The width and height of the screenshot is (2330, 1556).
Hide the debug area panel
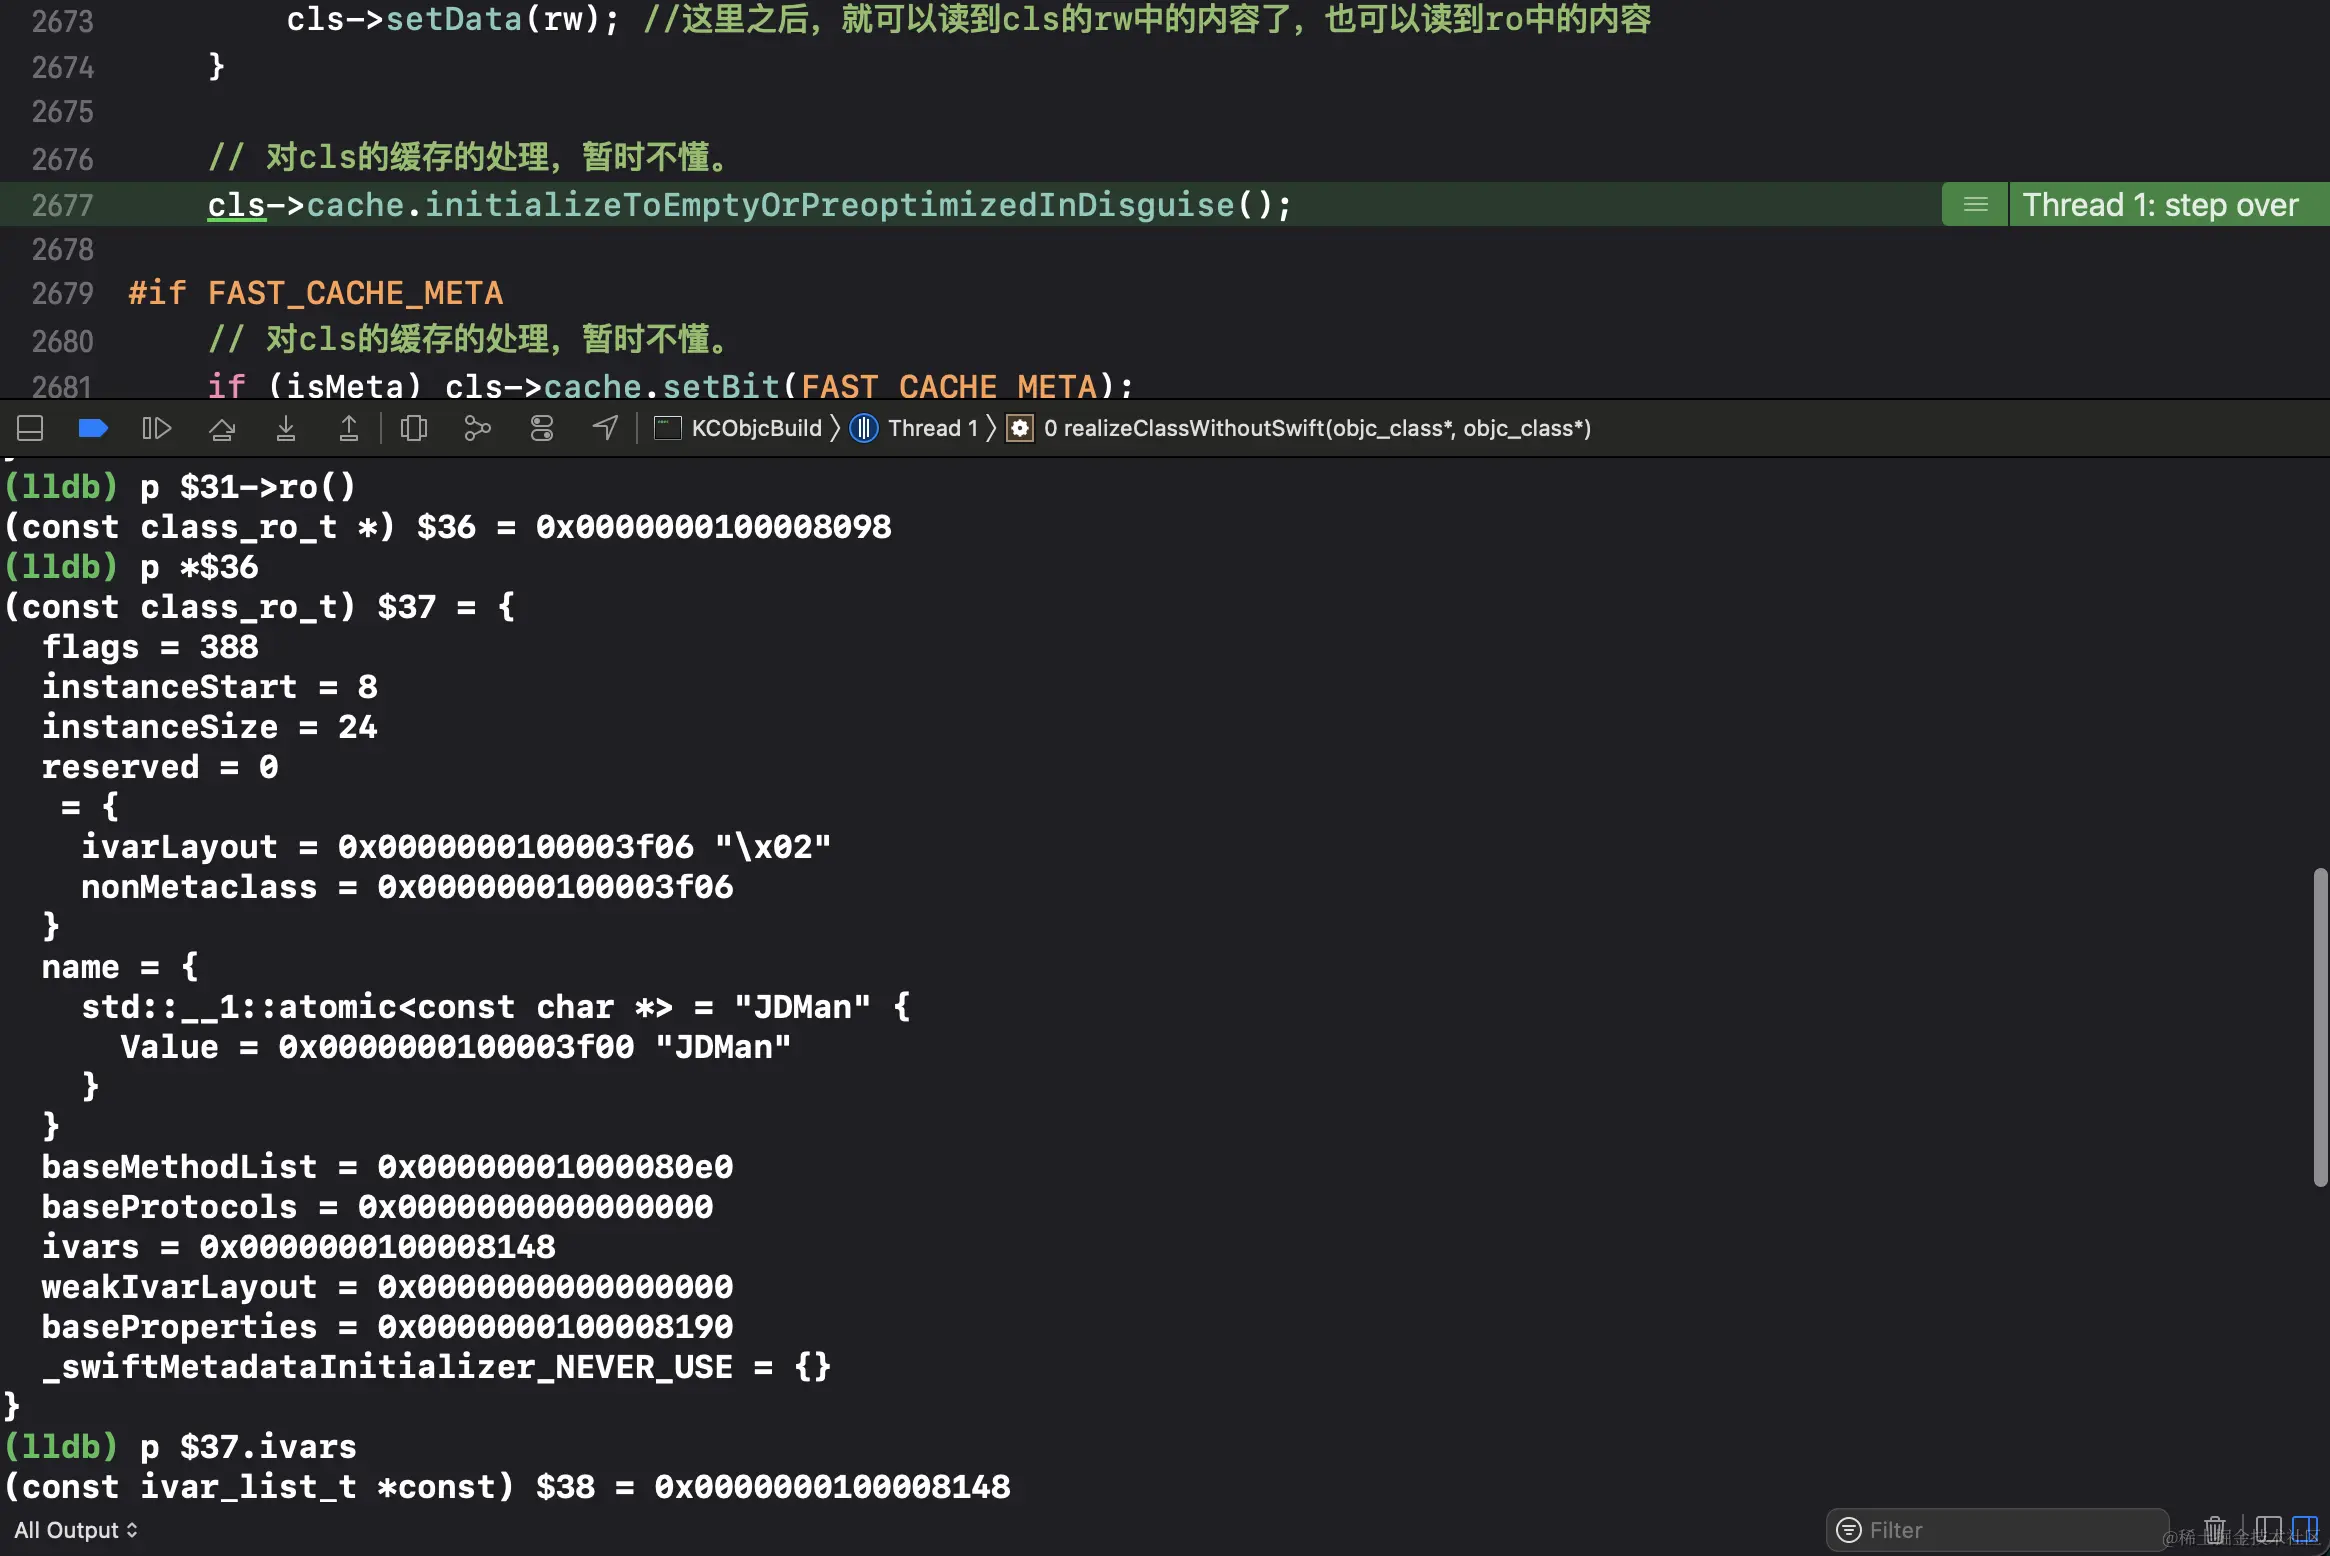click(30, 429)
